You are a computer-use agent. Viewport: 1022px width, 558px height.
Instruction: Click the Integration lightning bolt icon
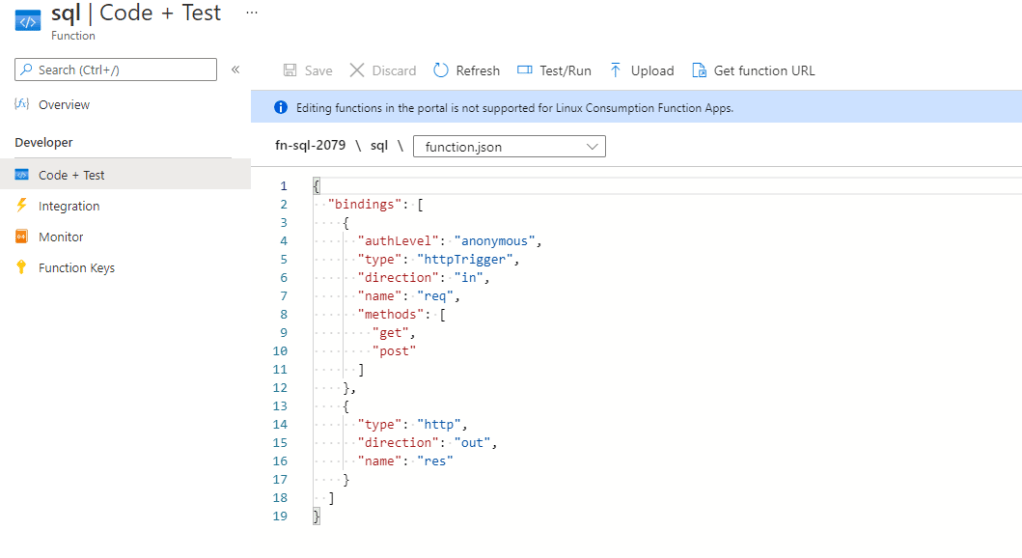(x=22, y=206)
